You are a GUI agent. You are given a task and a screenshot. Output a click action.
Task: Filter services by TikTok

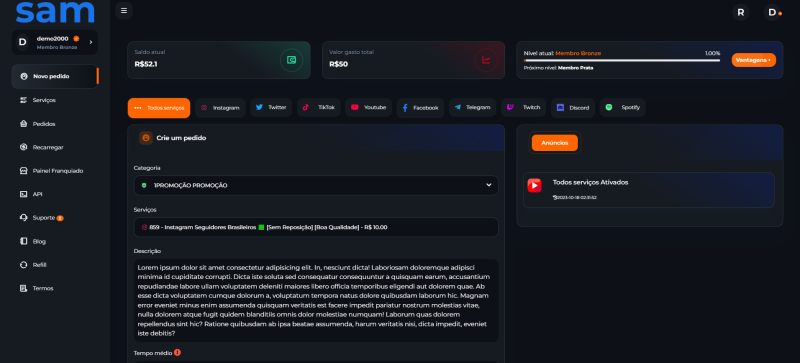pyautogui.click(x=319, y=108)
